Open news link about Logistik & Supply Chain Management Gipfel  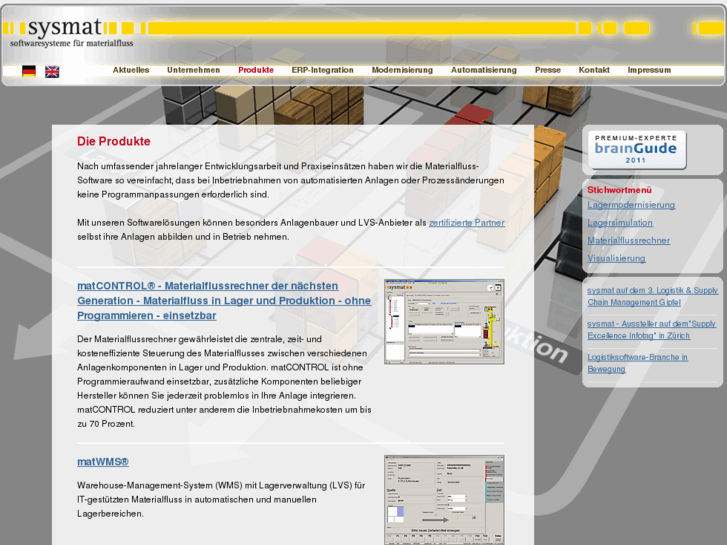coord(652,296)
